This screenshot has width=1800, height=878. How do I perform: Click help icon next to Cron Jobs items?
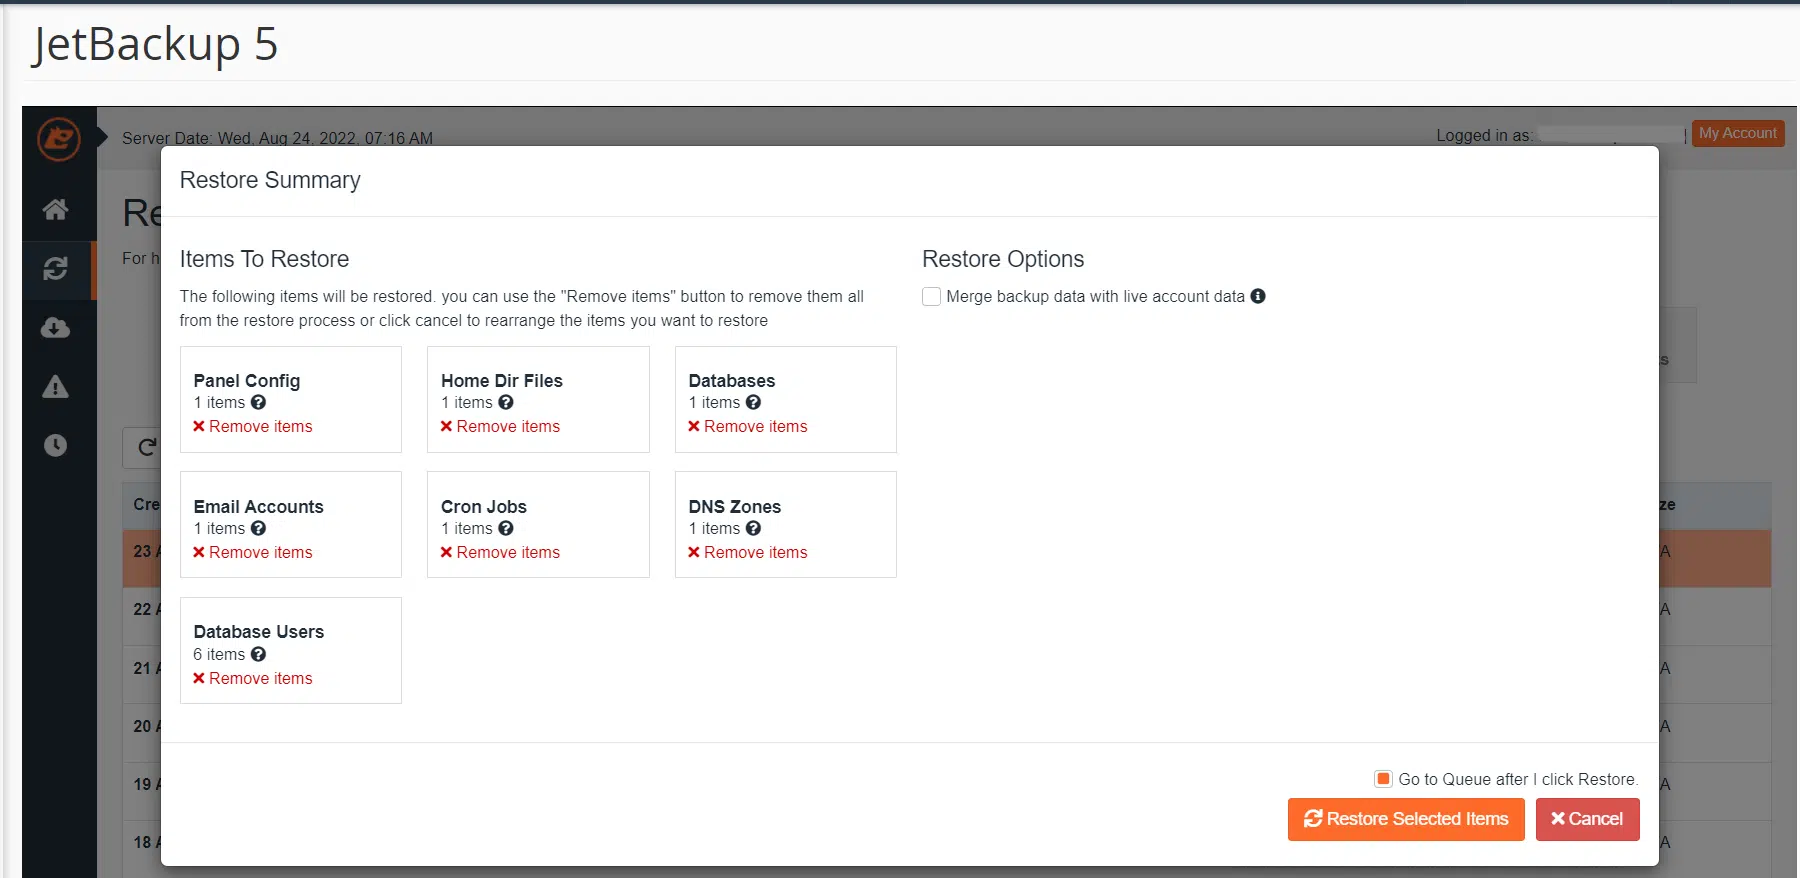506,528
